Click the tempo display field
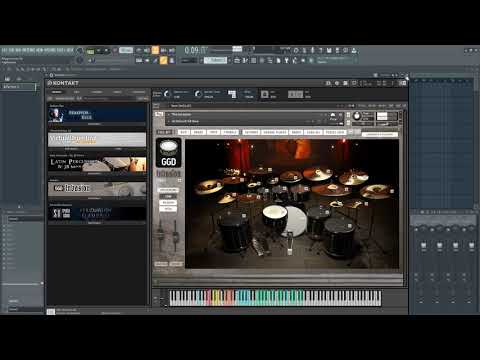 [126, 50]
